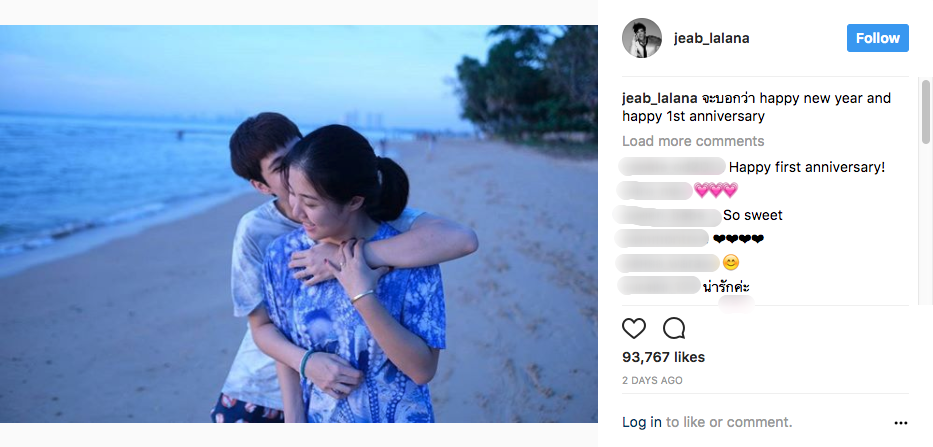Screen dimensions: 933x447
Task: Click blurred username beside 'So sweet'
Action: point(668,215)
